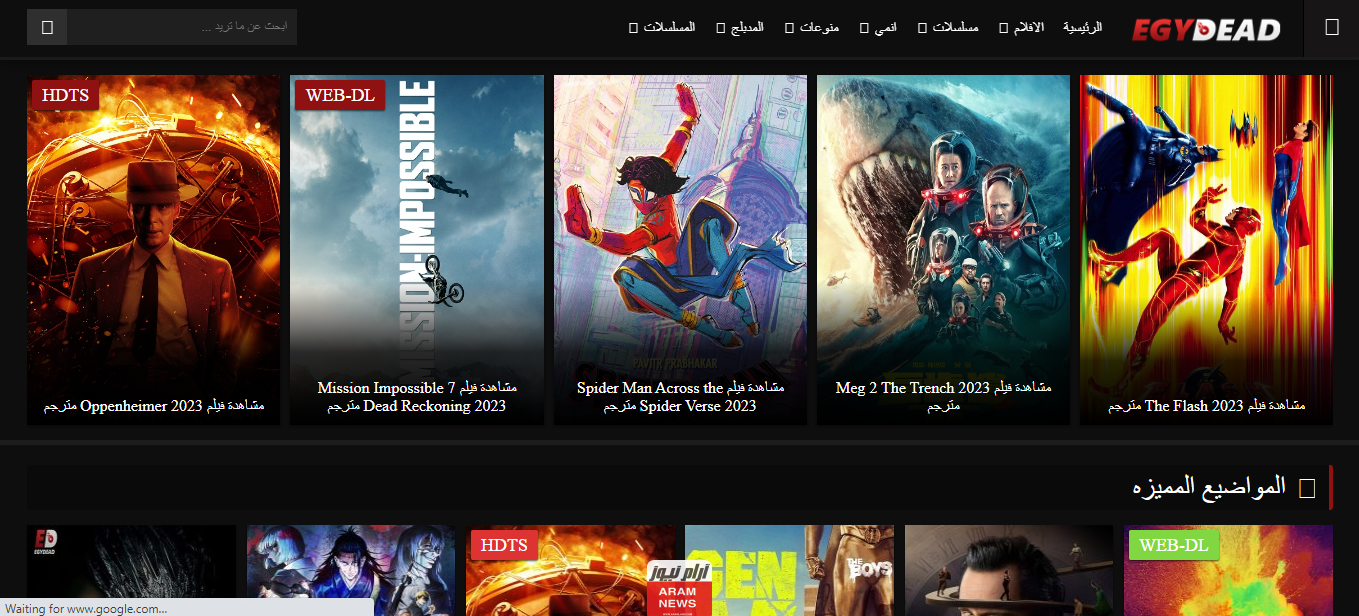Expand the المدبلج dropdown arrow
Viewport: 1359px width, 616px height.
[721, 28]
